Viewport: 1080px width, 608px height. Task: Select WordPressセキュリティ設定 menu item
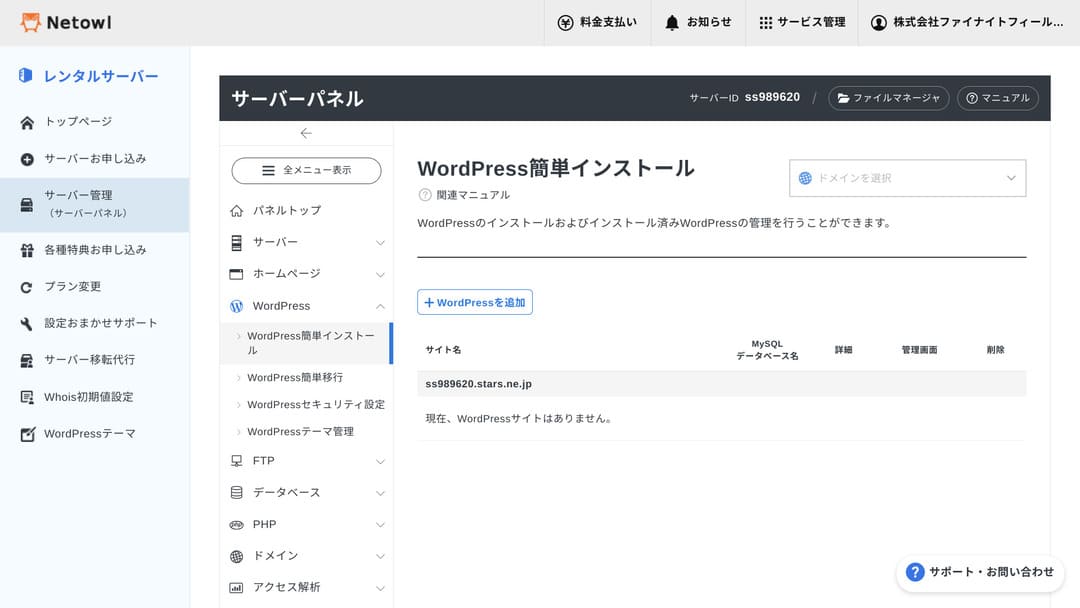coord(315,404)
